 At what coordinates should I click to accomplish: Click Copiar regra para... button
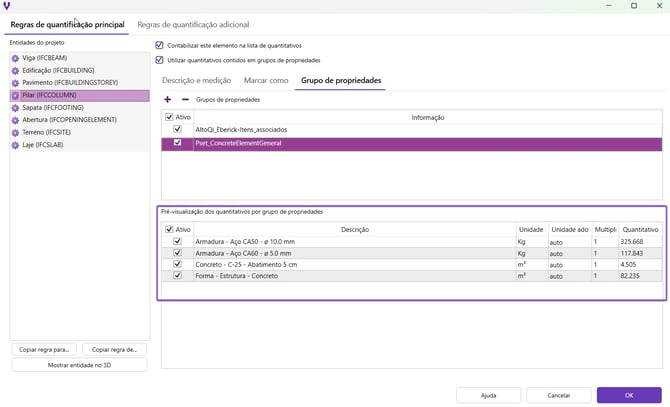[44, 349]
